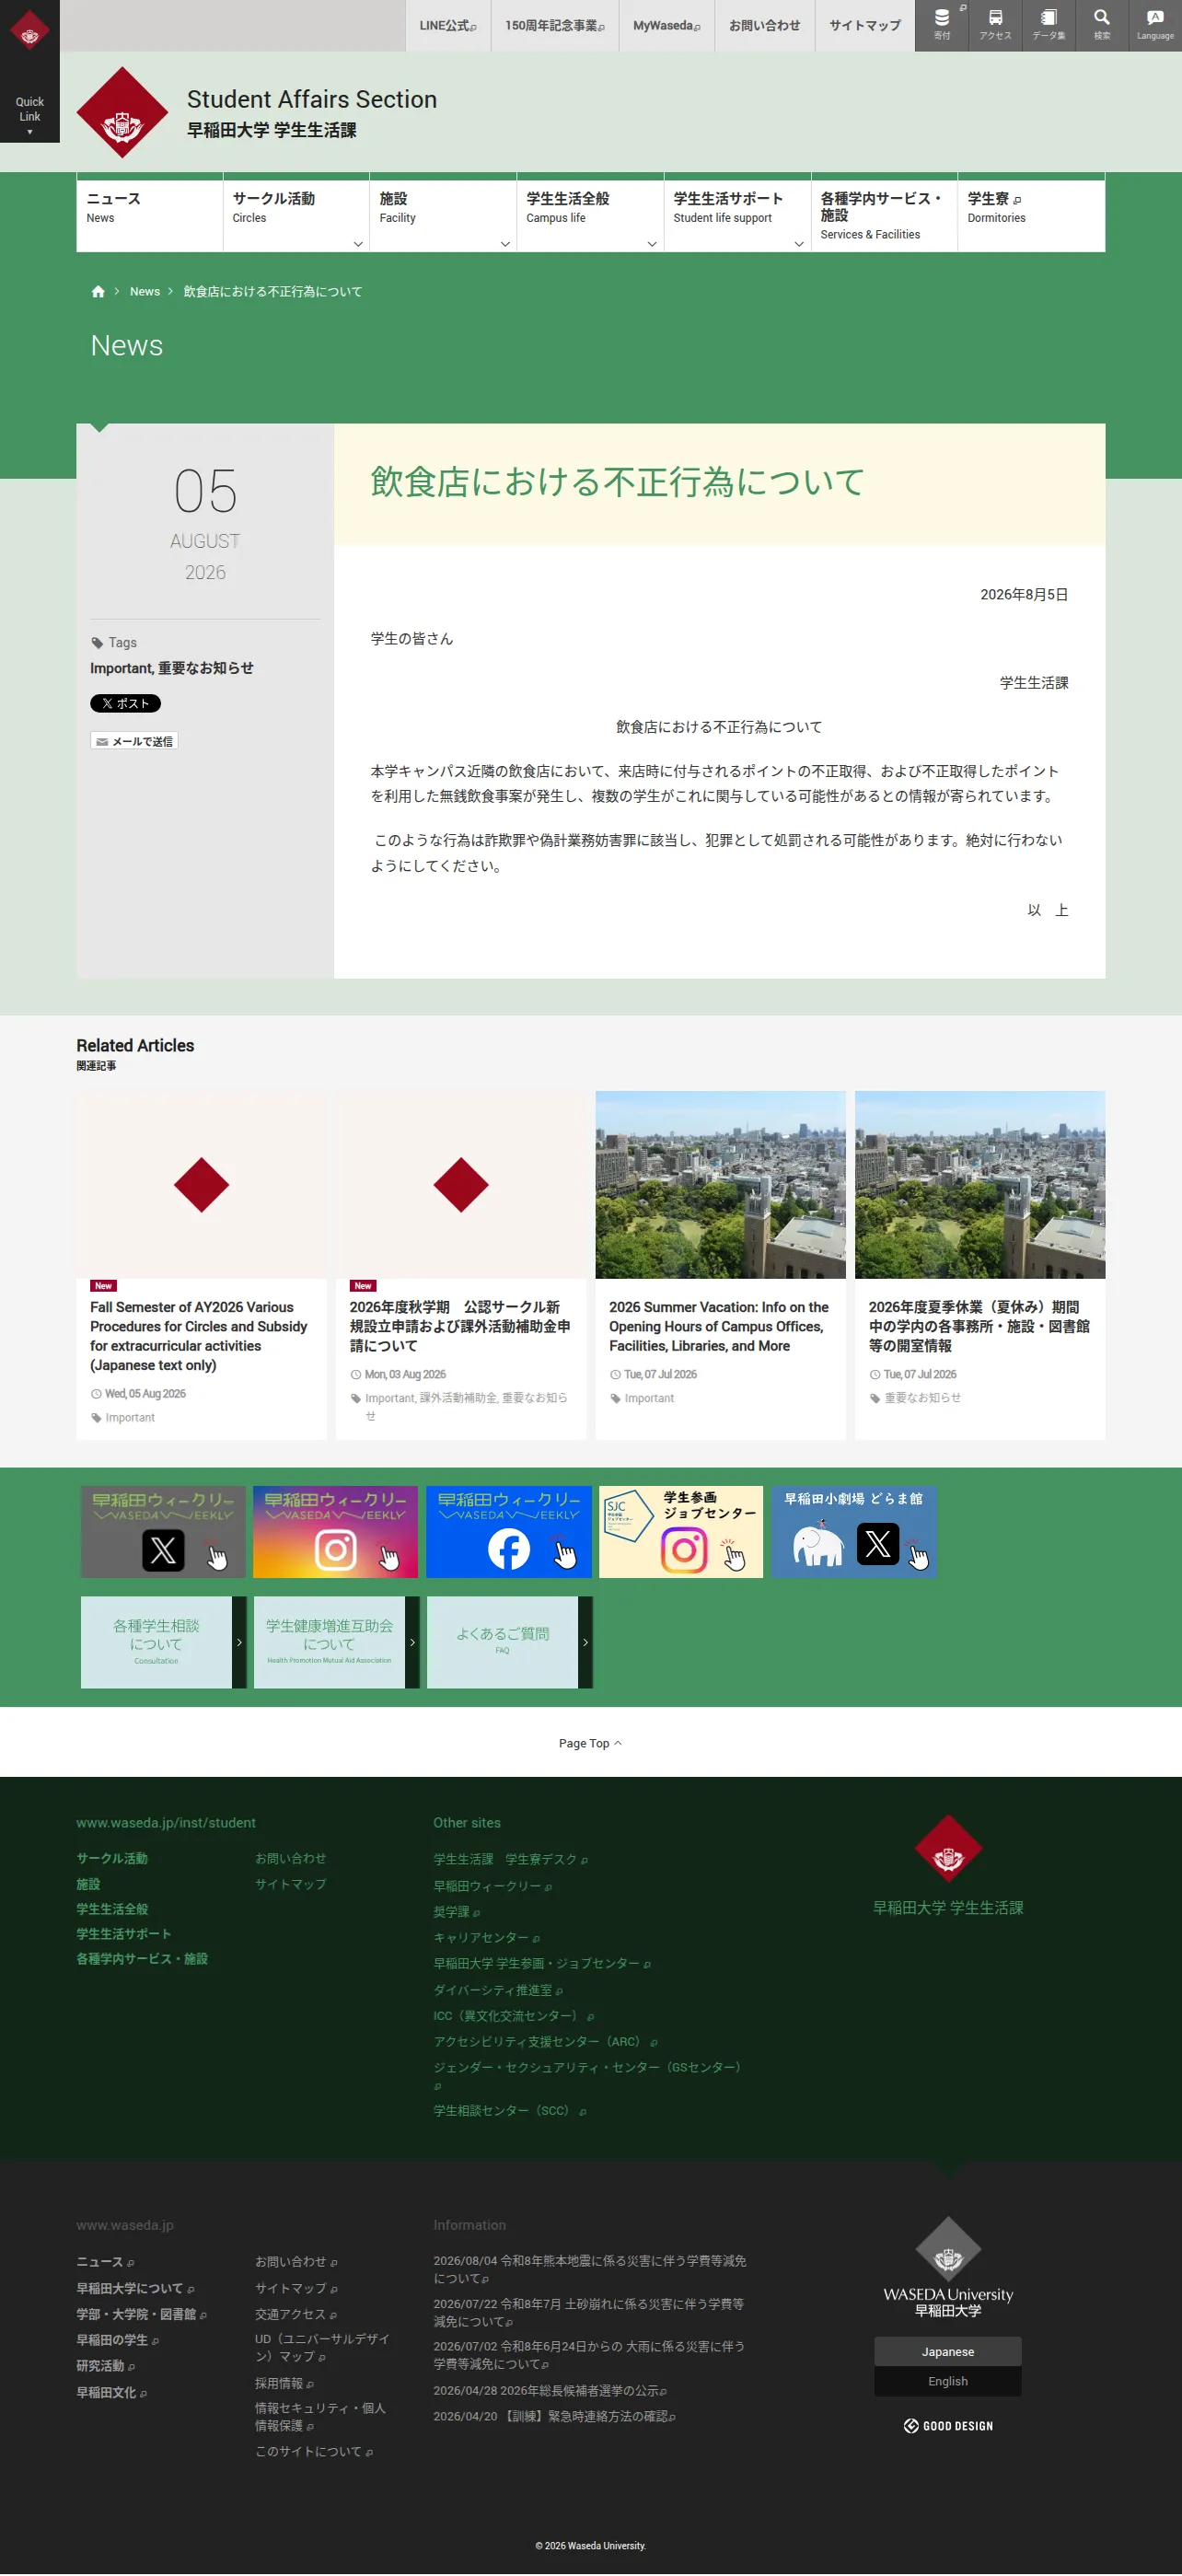This screenshot has width=1182, height=2576.
Task: Open 学生相談センター（SCC） footer link
Action: coord(510,2111)
